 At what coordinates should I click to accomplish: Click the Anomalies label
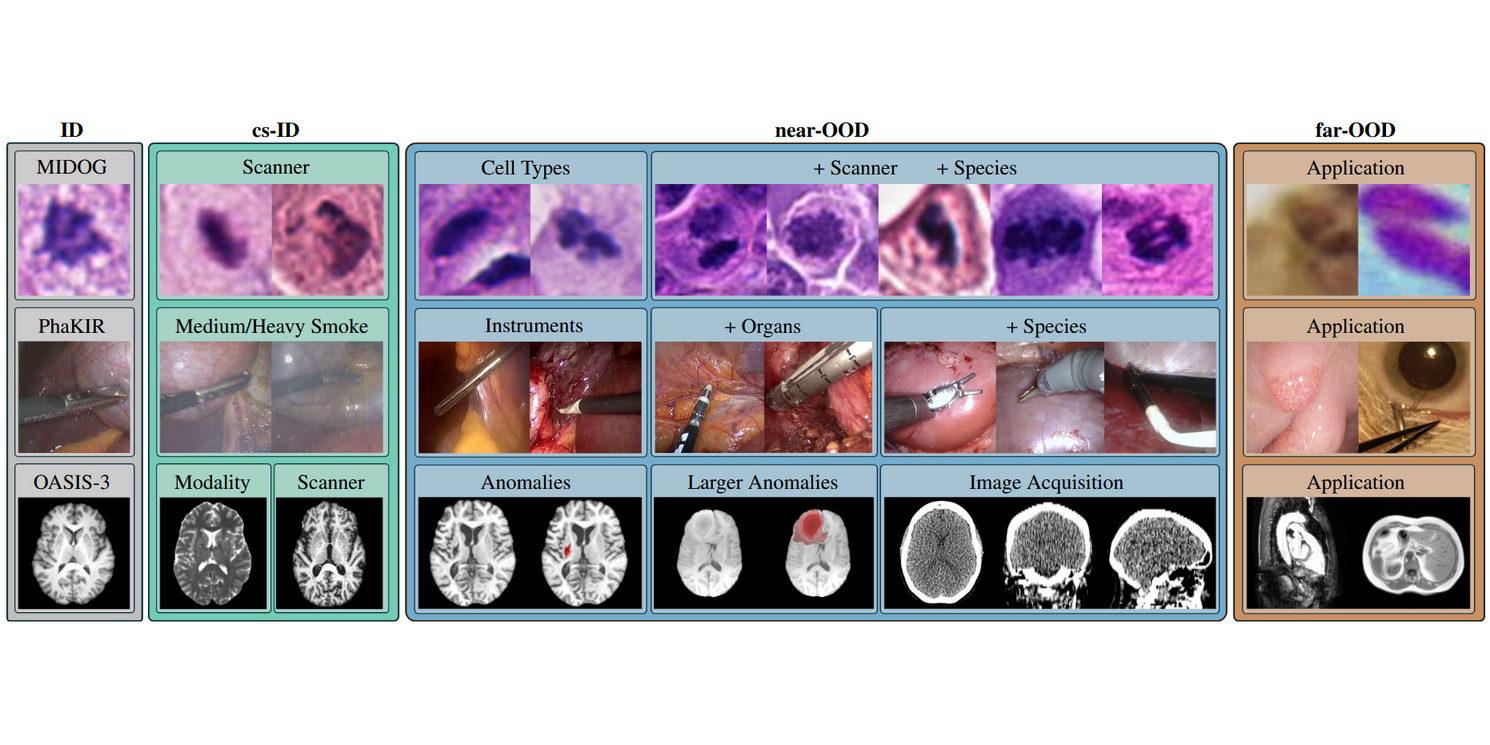coord(526,482)
